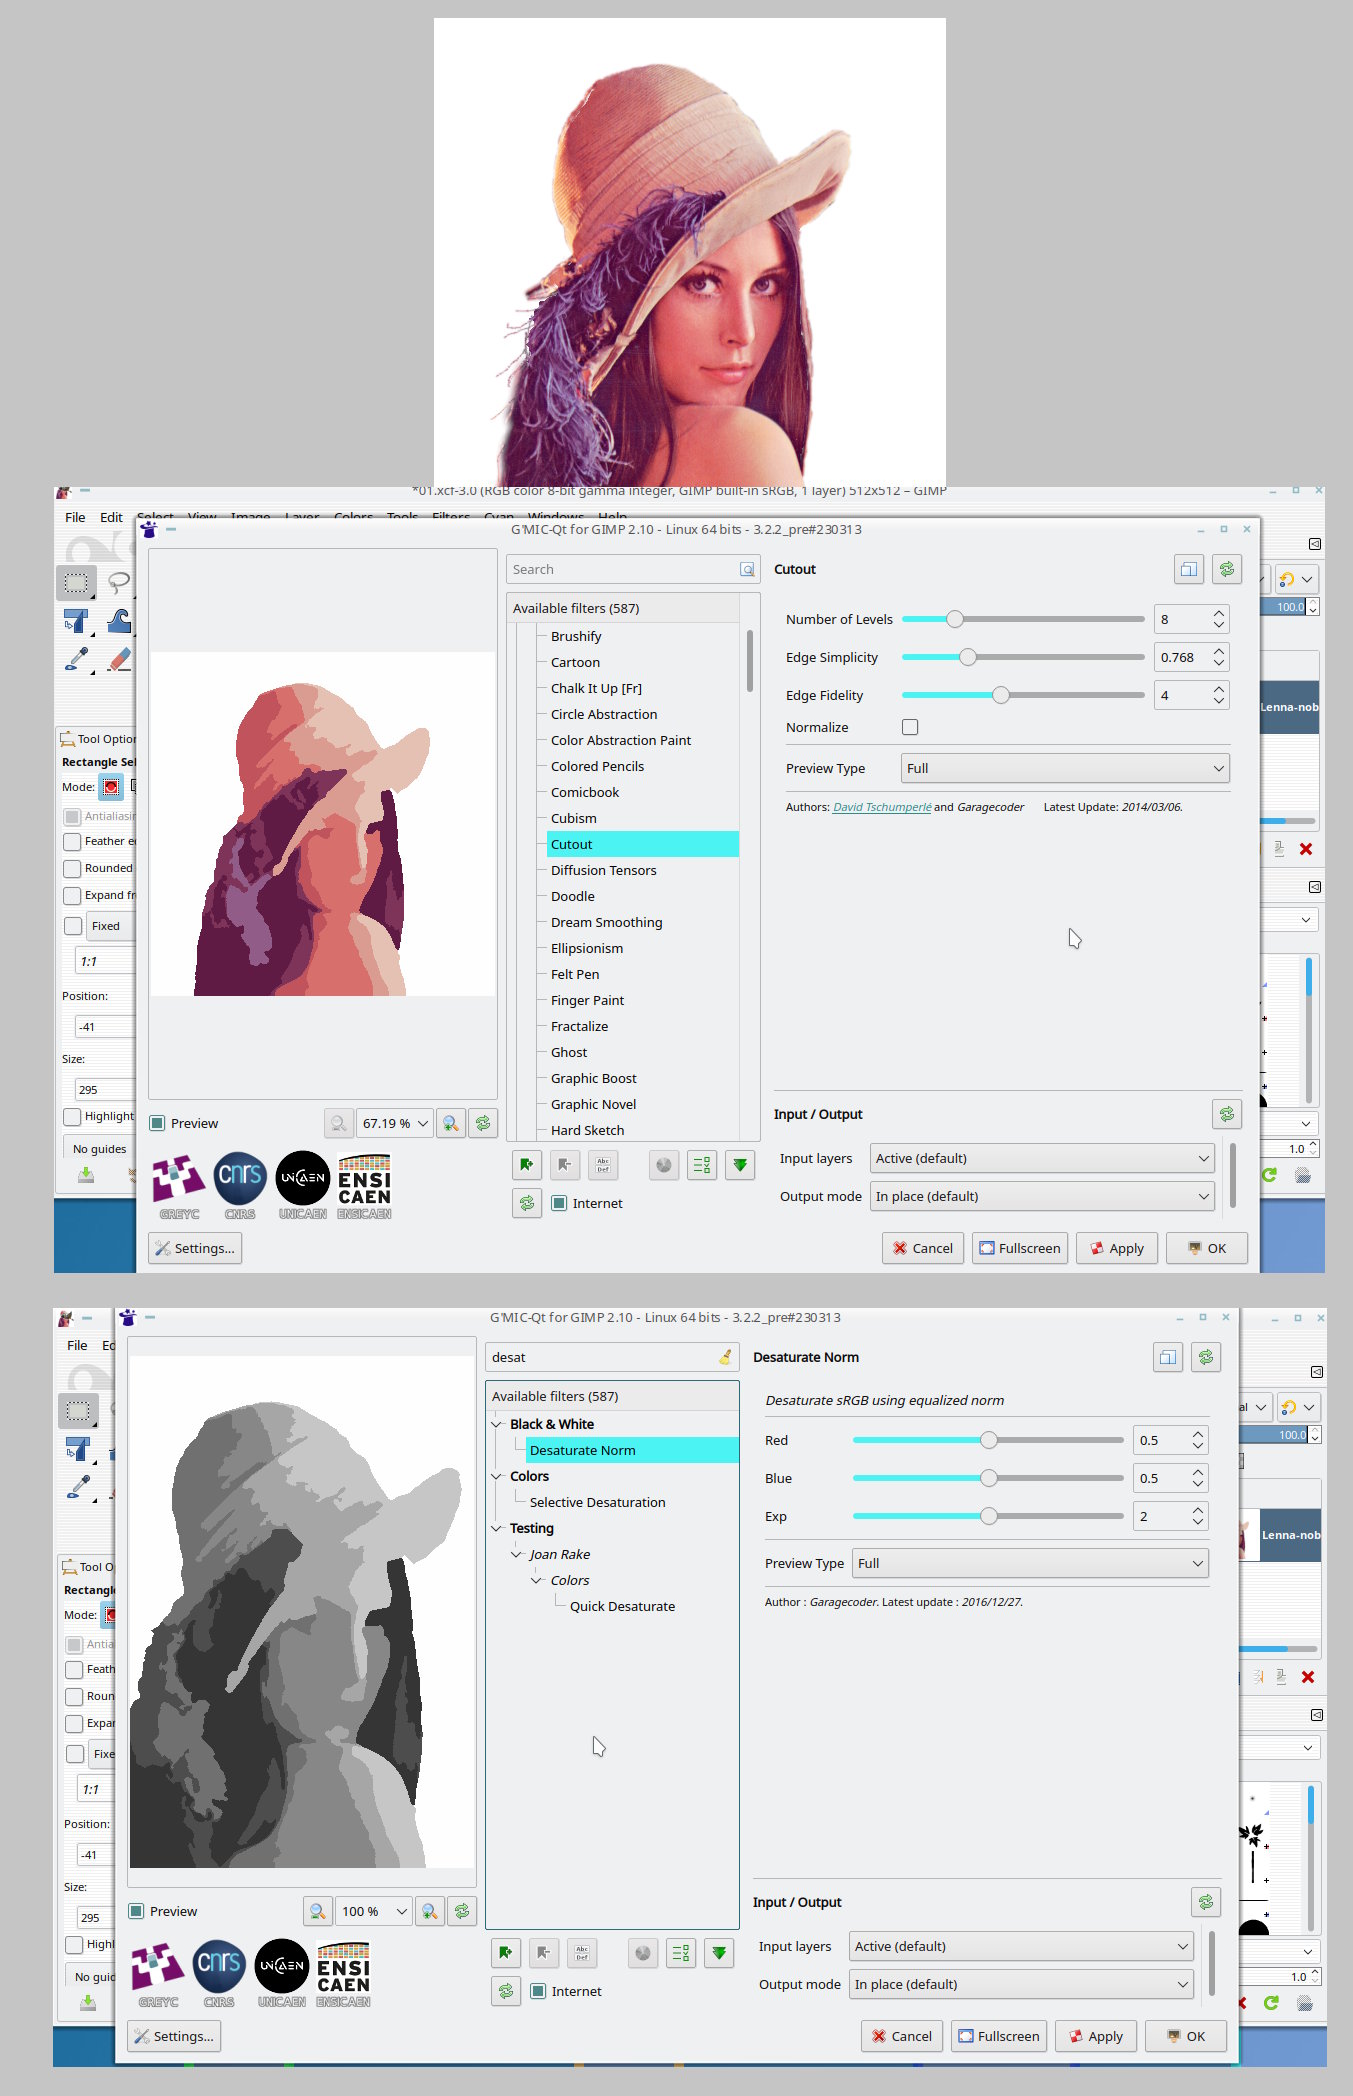Click the copy-window icon beside the Desaturate Norm title
Screen dimensions: 1353x2096
(x=1168, y=1357)
